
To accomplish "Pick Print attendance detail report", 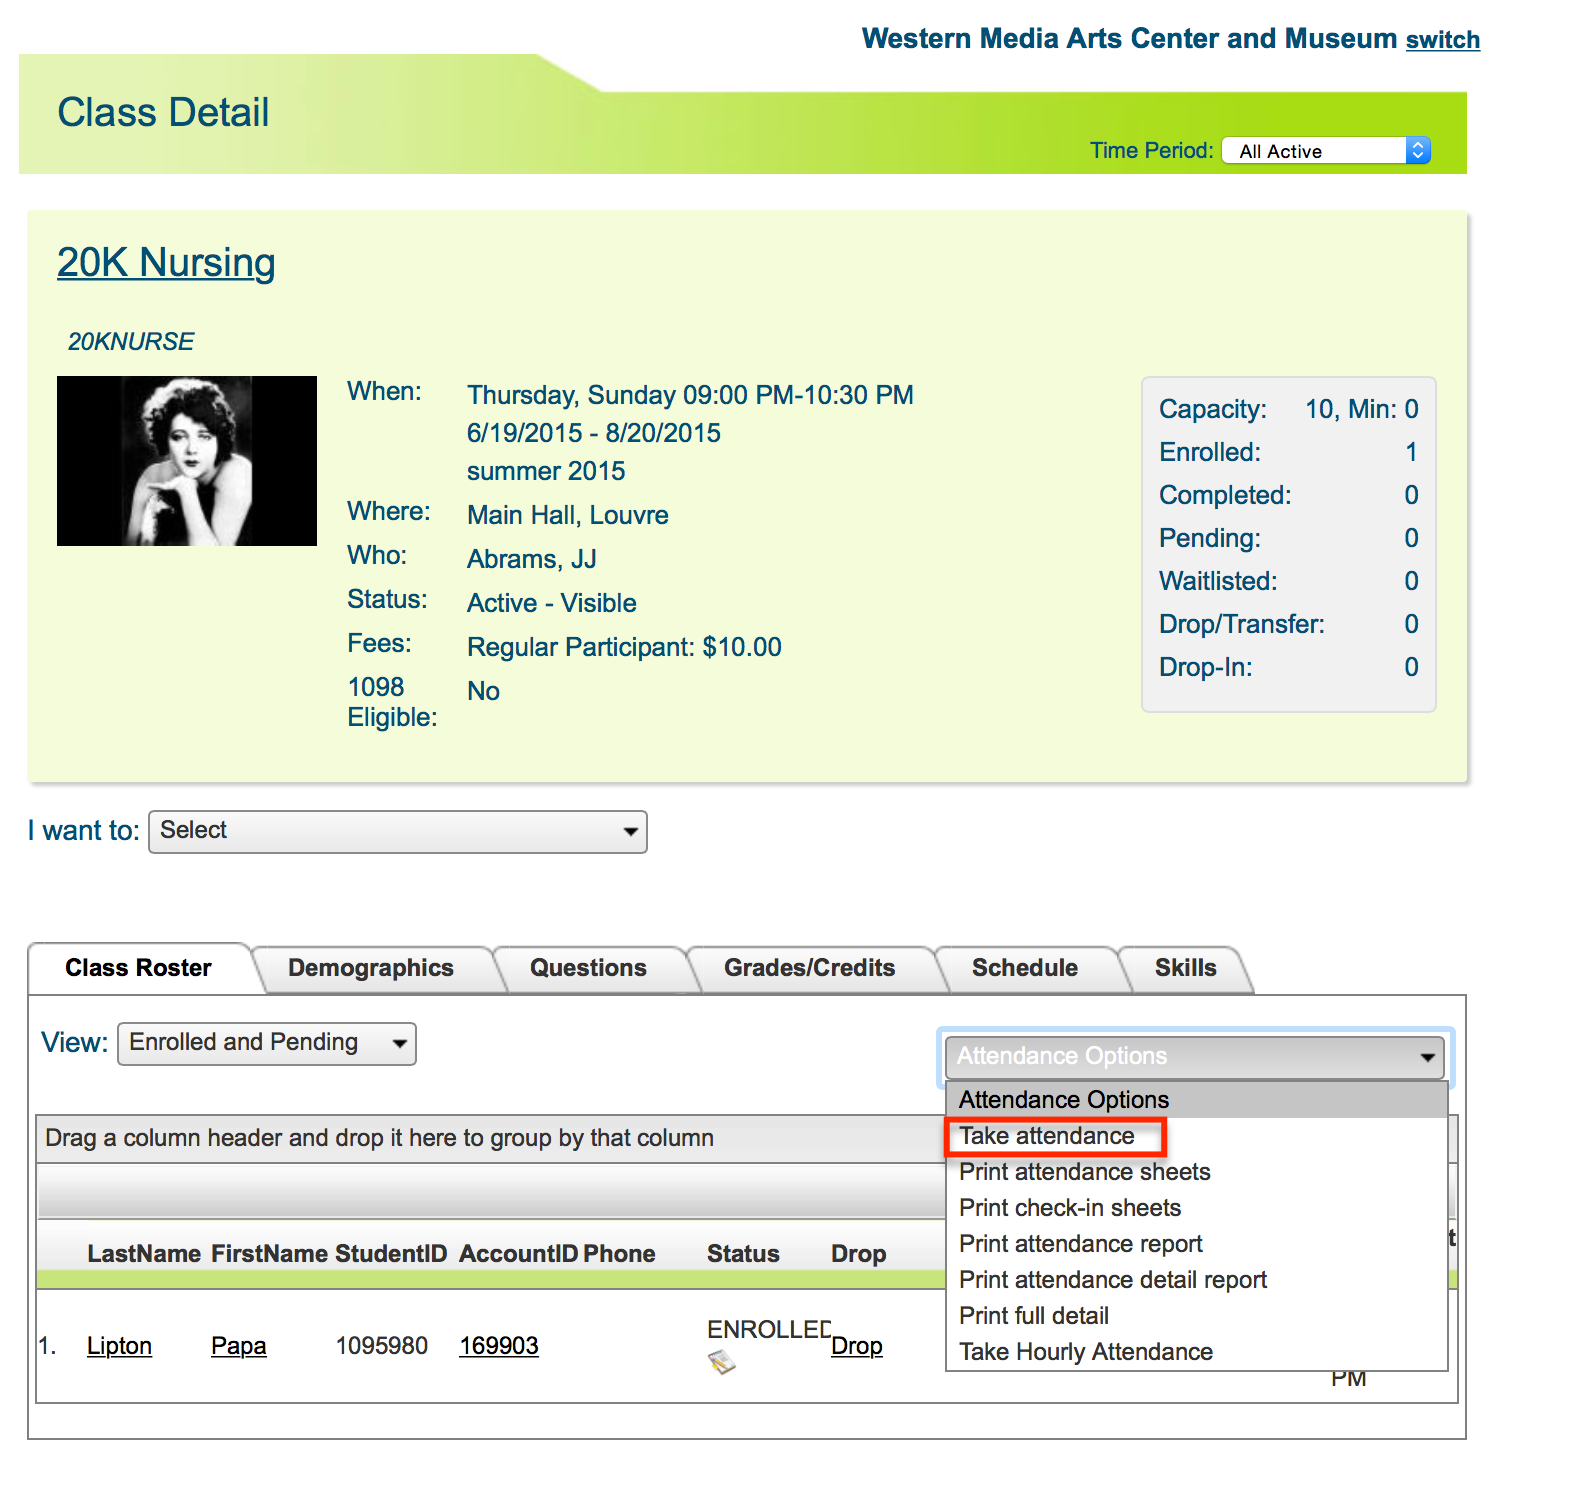I will click(x=1112, y=1280).
